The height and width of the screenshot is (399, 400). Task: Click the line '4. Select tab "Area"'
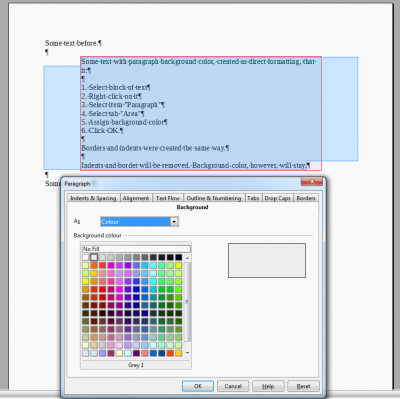pyautogui.click(x=113, y=113)
